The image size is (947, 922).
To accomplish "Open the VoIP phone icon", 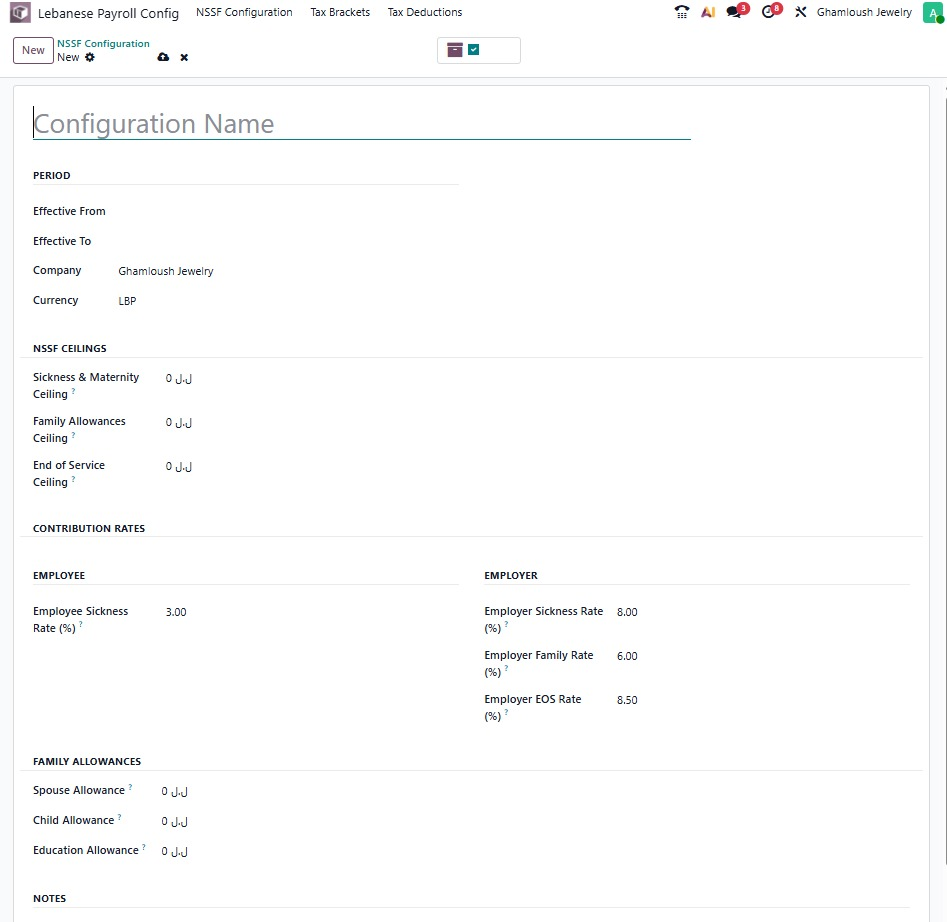I will tap(682, 13).
